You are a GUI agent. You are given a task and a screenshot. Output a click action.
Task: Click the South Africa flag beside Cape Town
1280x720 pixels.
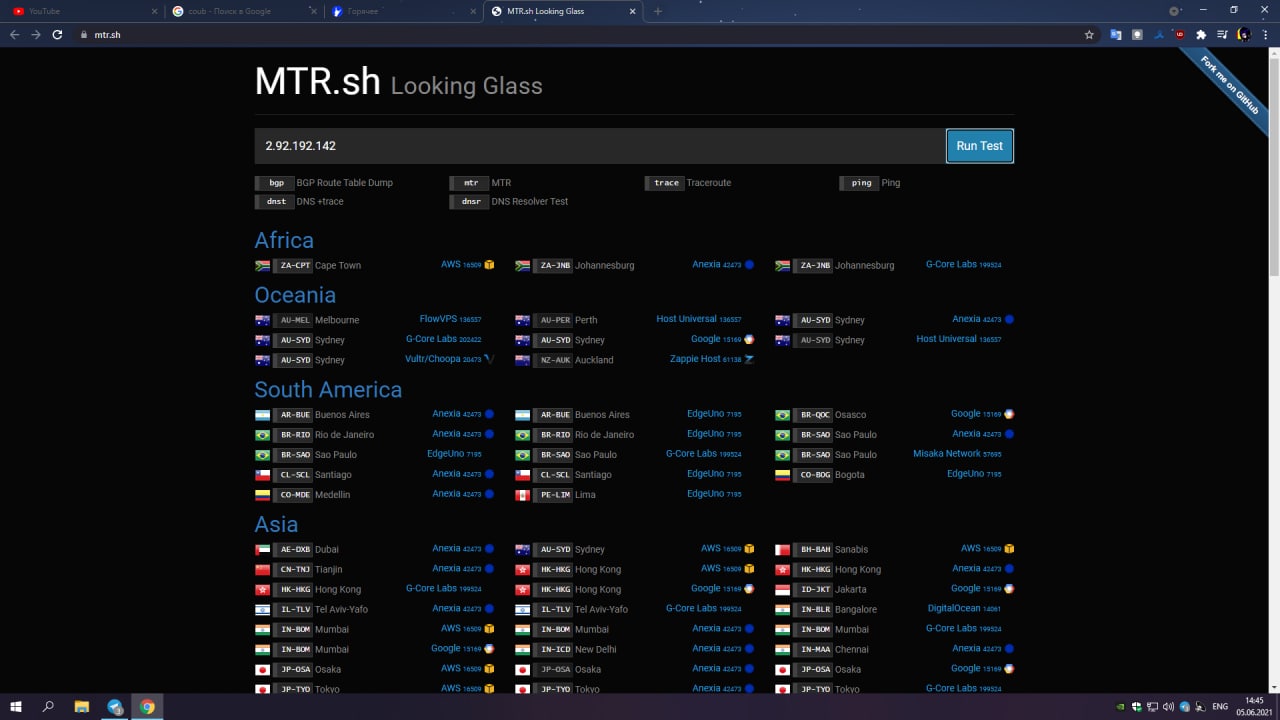(x=262, y=266)
